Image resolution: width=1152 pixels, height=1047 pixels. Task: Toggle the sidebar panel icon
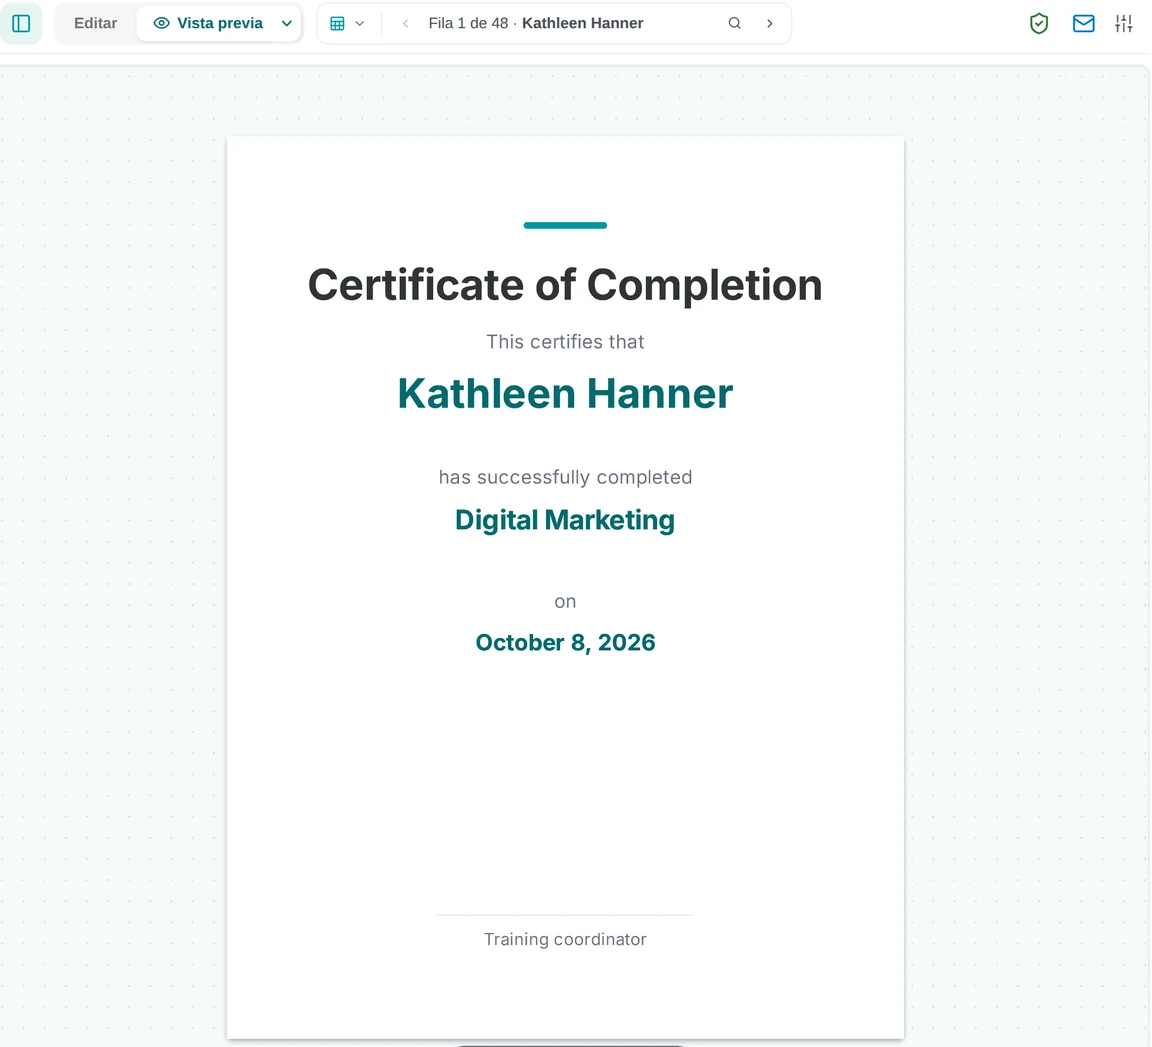coord(21,24)
